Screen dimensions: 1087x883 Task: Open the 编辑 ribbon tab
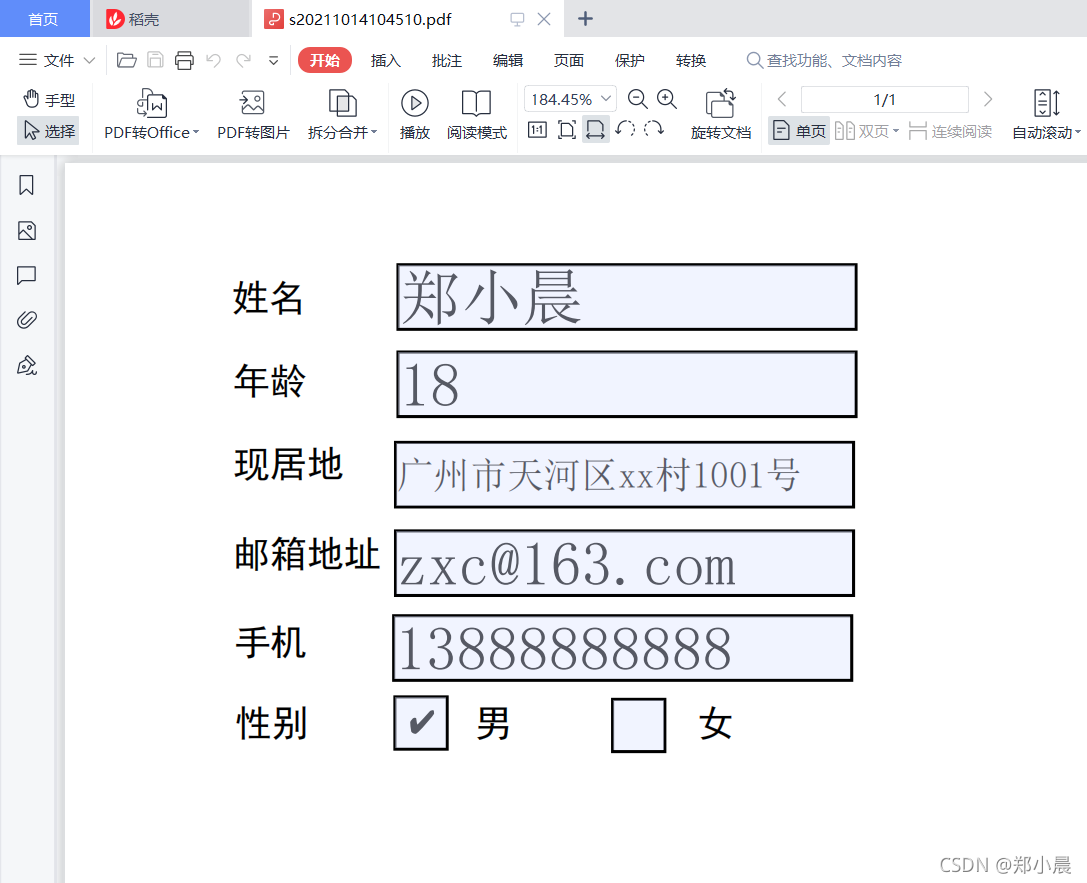507,60
